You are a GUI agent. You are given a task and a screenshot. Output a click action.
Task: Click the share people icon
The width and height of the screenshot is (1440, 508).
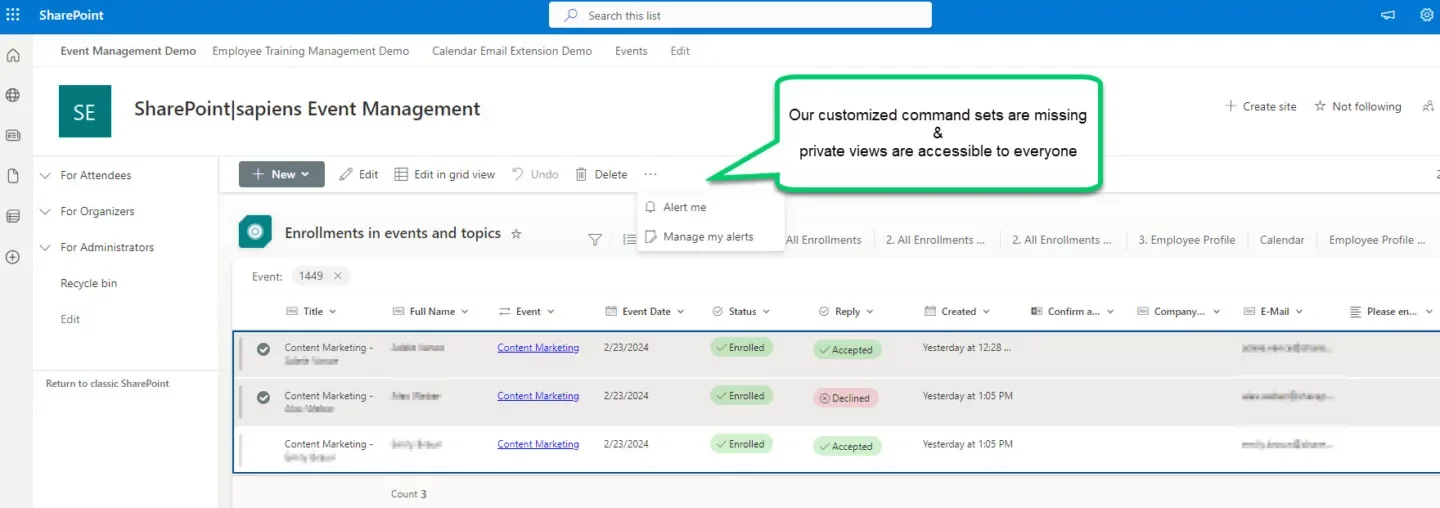click(1428, 106)
